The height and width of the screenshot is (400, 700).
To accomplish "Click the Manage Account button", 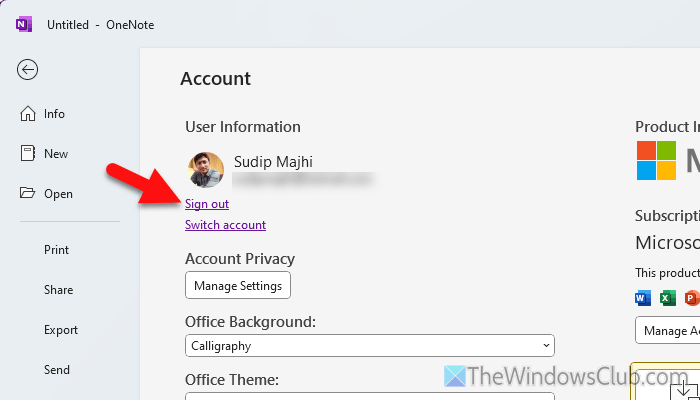I will (x=668, y=330).
